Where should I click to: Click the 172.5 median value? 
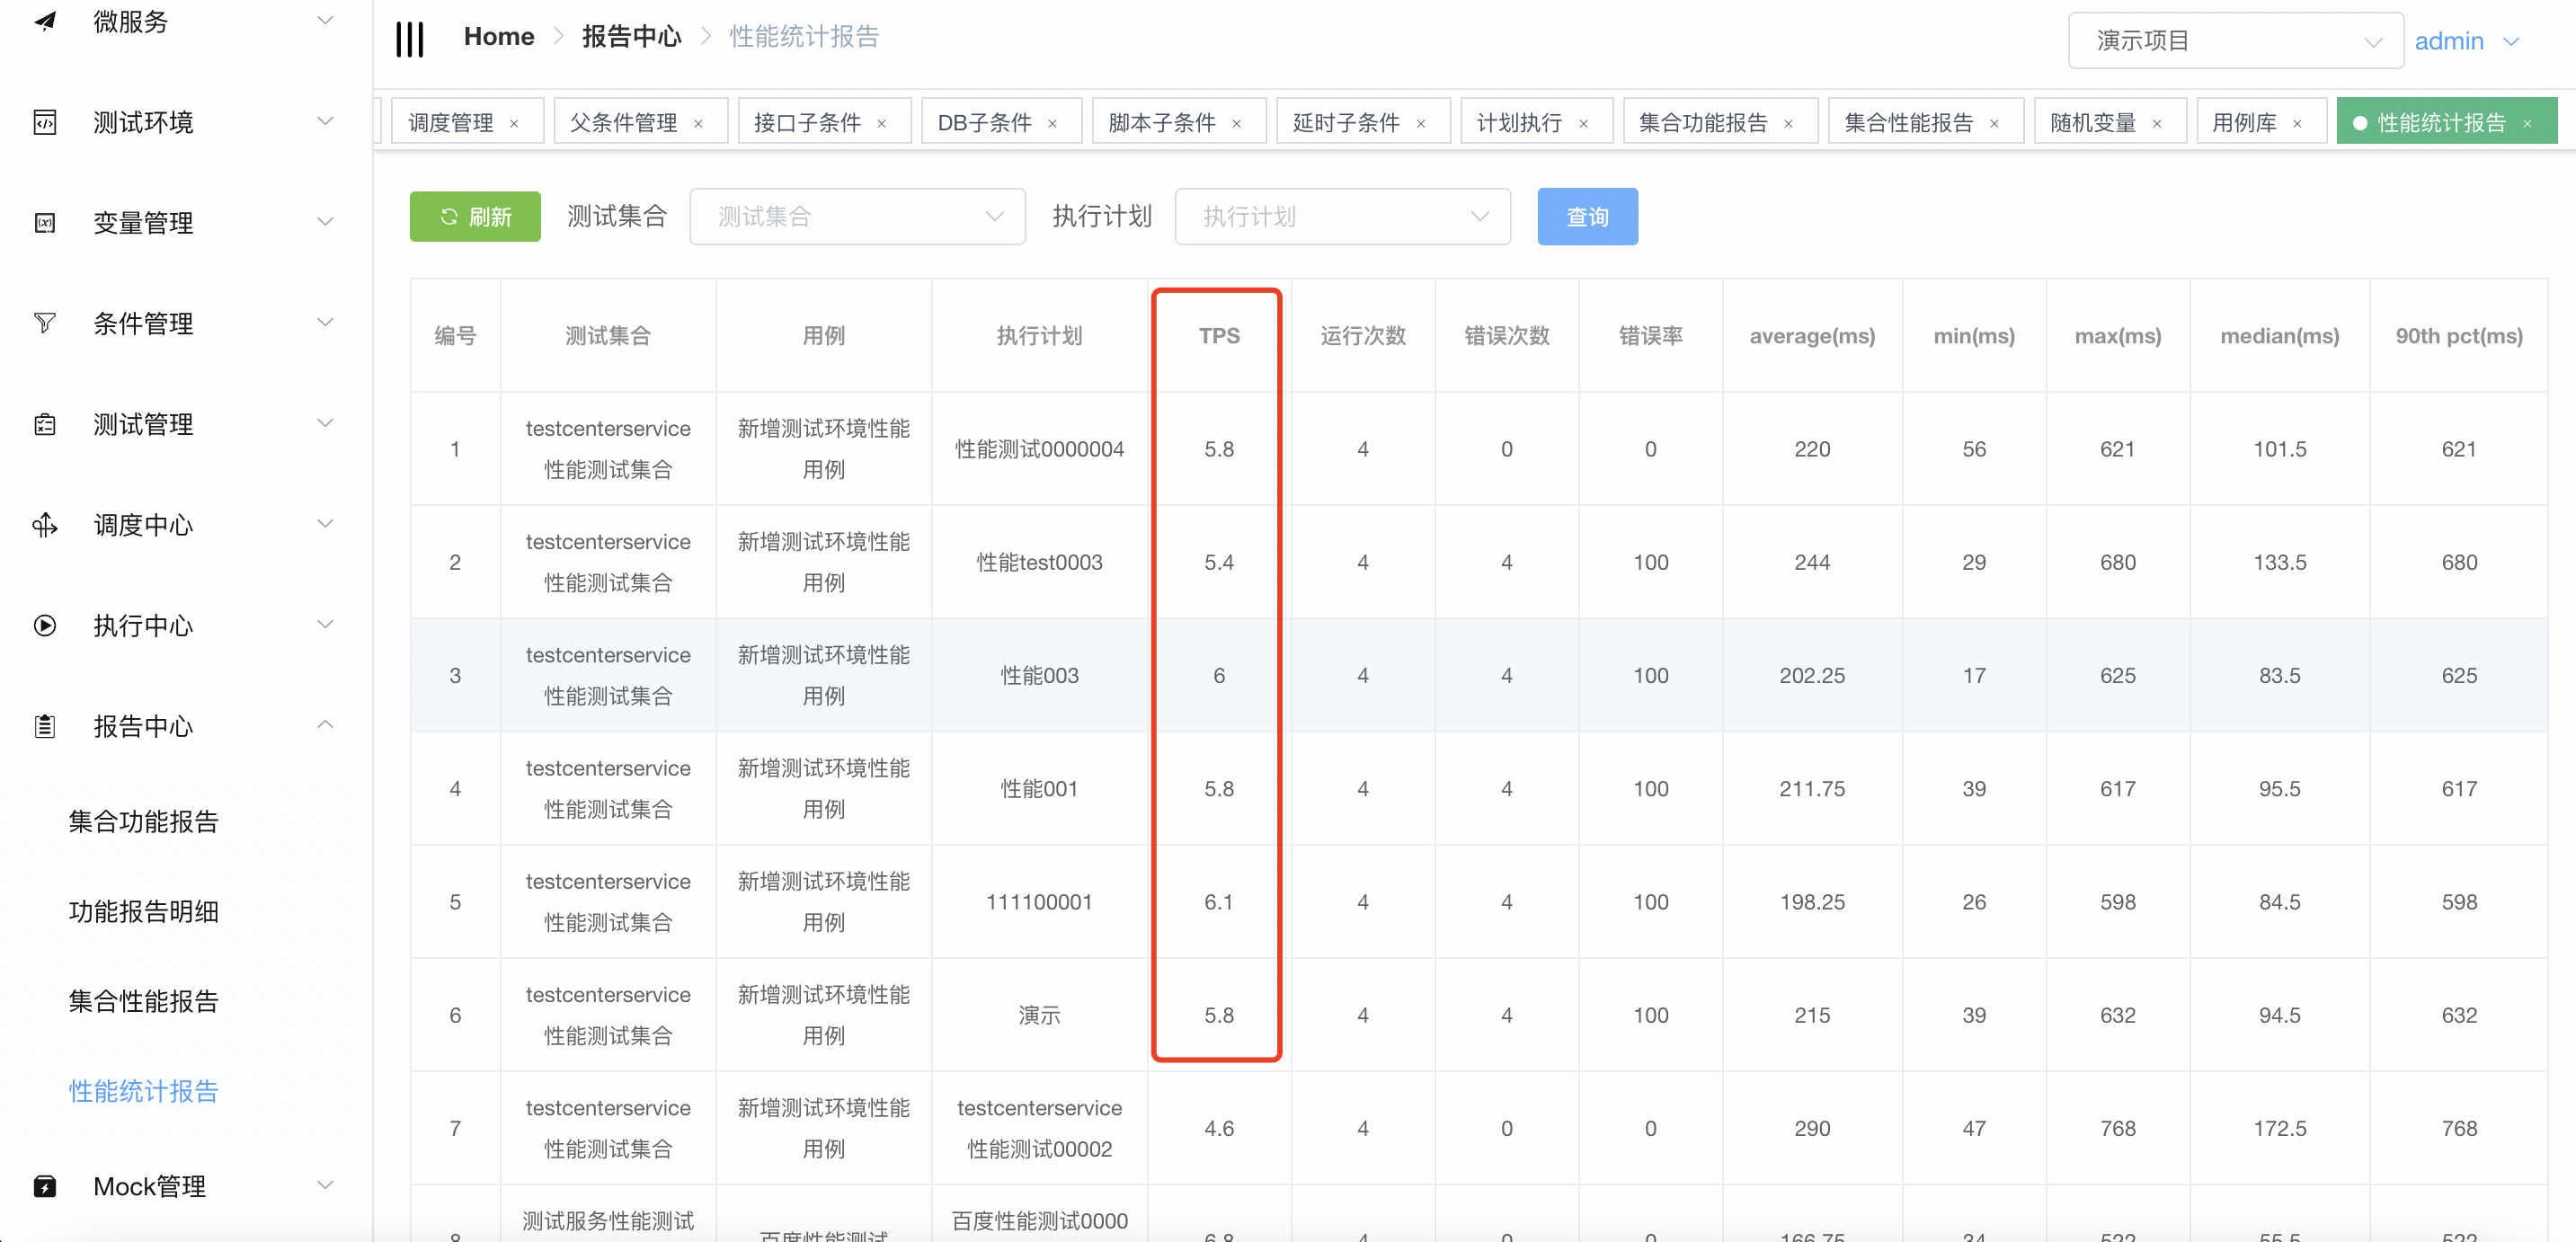pyautogui.click(x=2279, y=1129)
